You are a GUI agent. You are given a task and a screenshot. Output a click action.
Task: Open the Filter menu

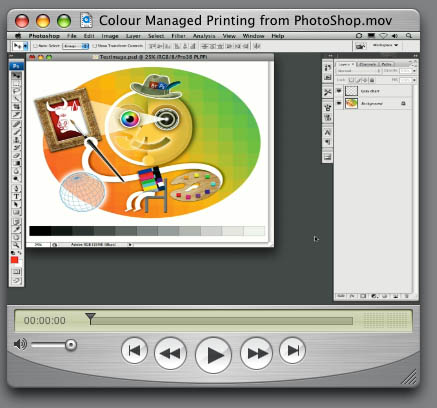[178, 36]
